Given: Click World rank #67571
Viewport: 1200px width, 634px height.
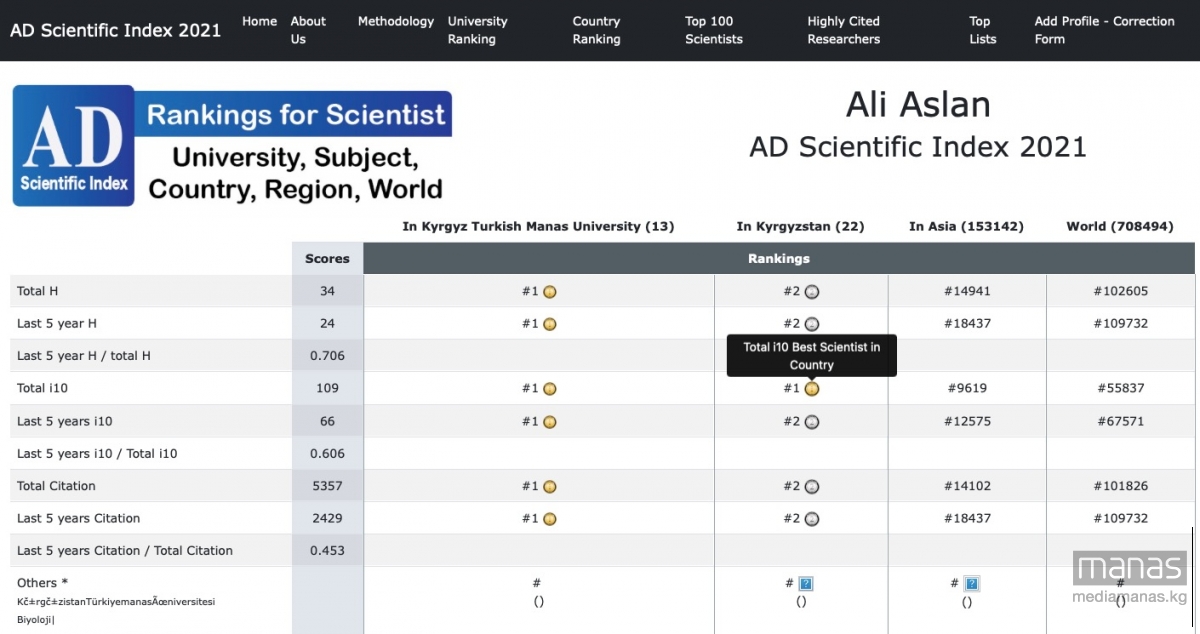Looking at the screenshot, I should pyautogui.click(x=1121, y=422).
